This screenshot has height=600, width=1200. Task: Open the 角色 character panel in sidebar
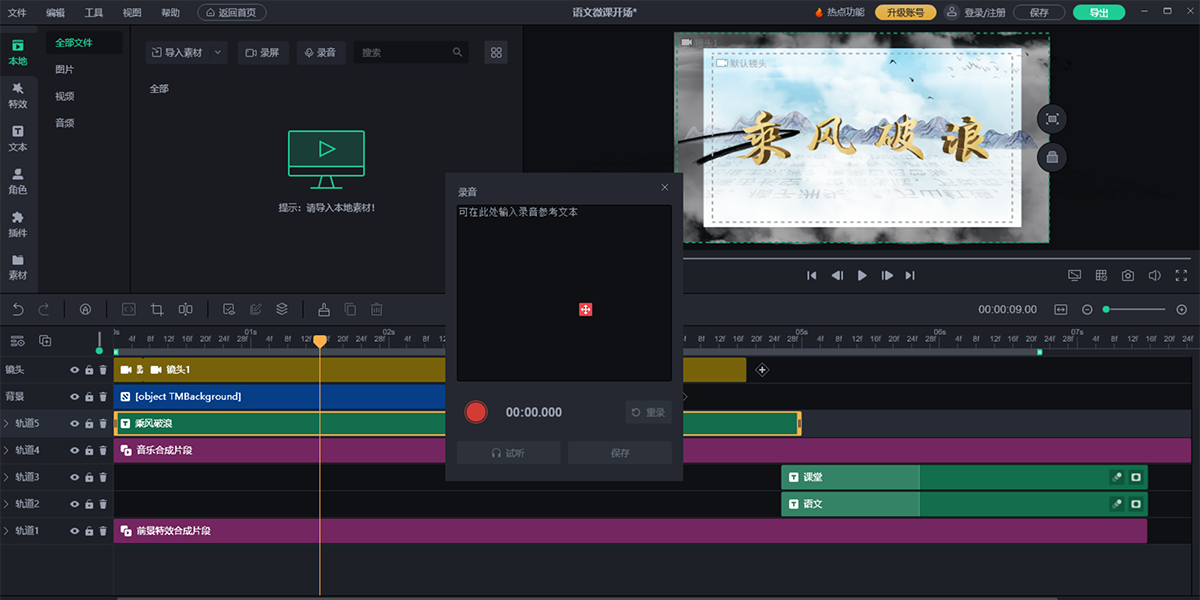pos(18,181)
